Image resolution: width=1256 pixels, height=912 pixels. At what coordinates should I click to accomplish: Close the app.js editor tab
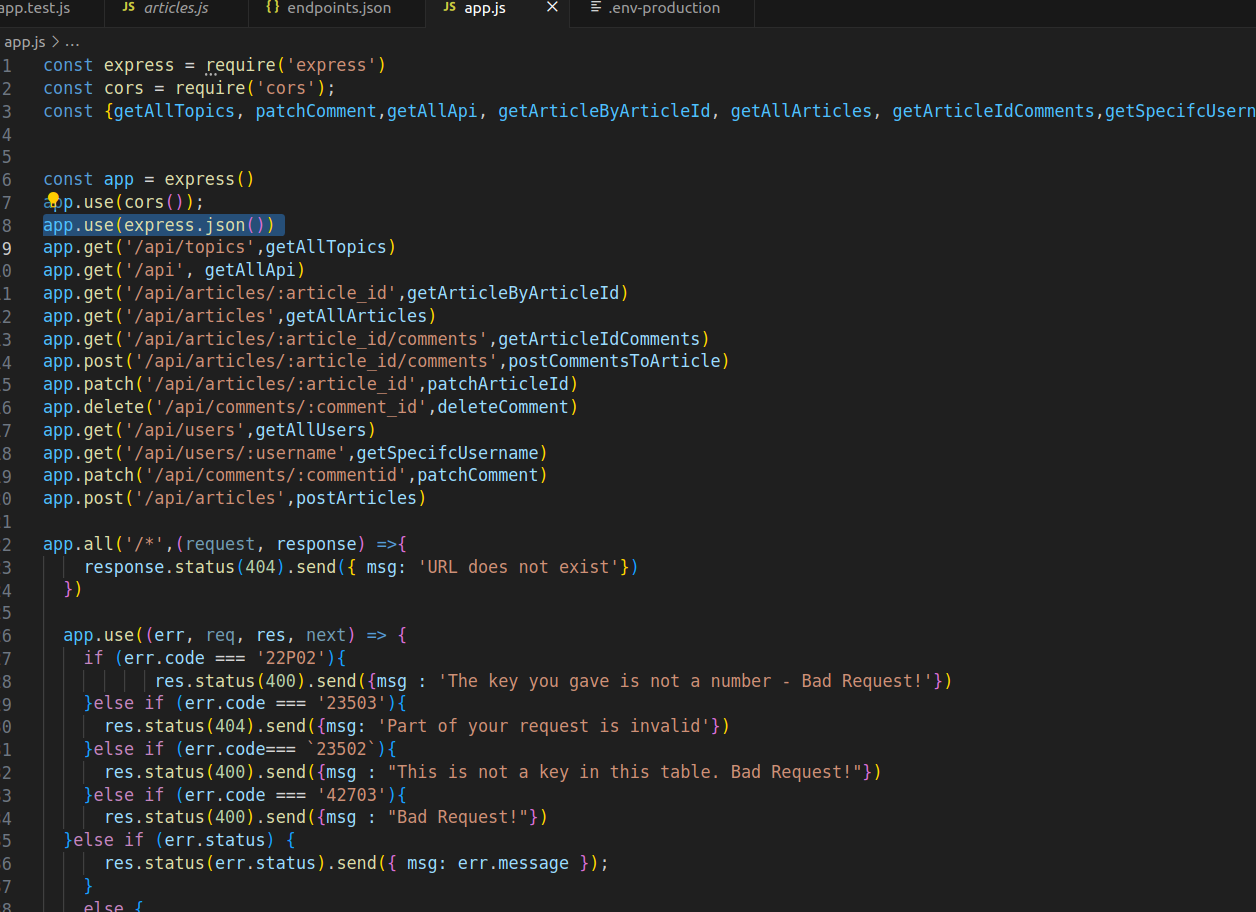pos(552,8)
